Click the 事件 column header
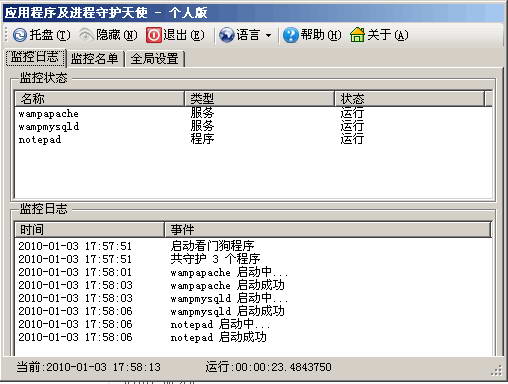 coord(328,229)
